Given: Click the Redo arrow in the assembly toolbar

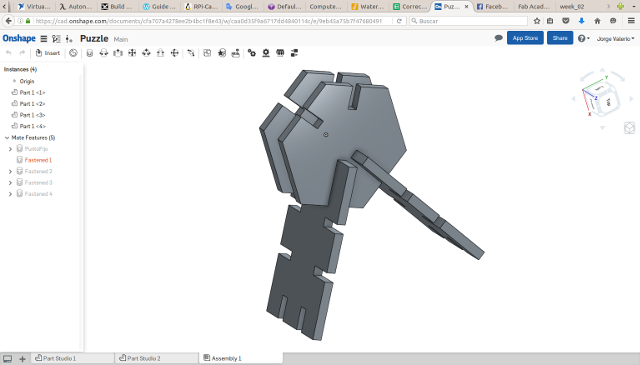Looking at the screenshot, I should [22, 53].
